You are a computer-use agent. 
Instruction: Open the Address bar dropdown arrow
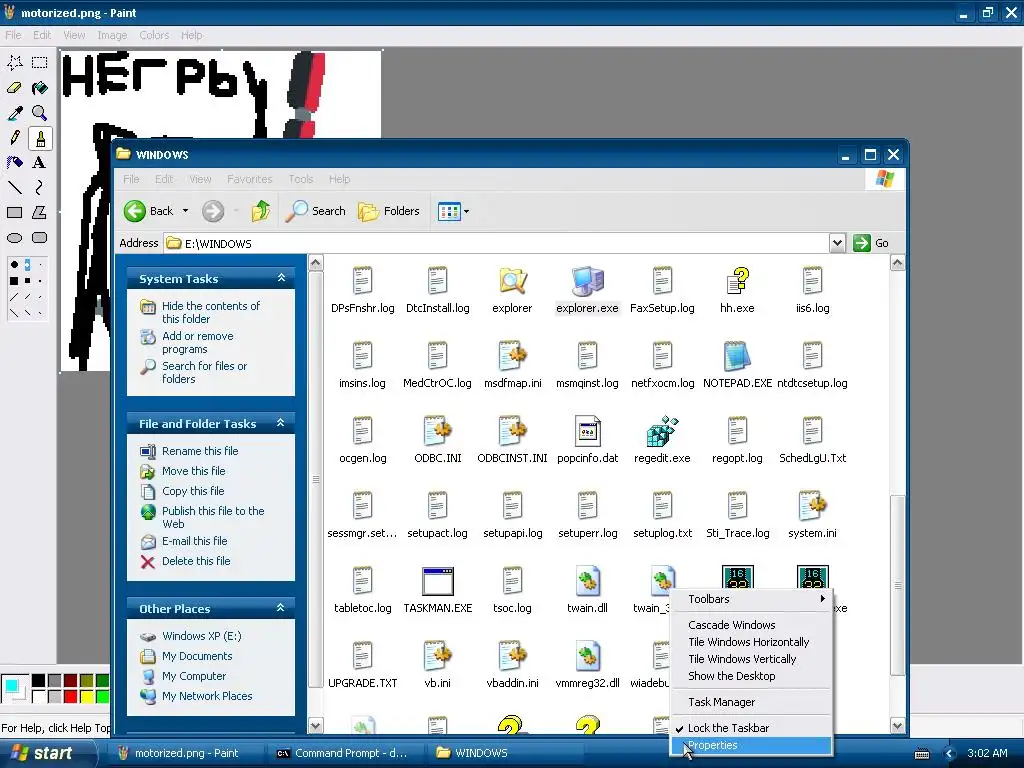[x=837, y=243]
